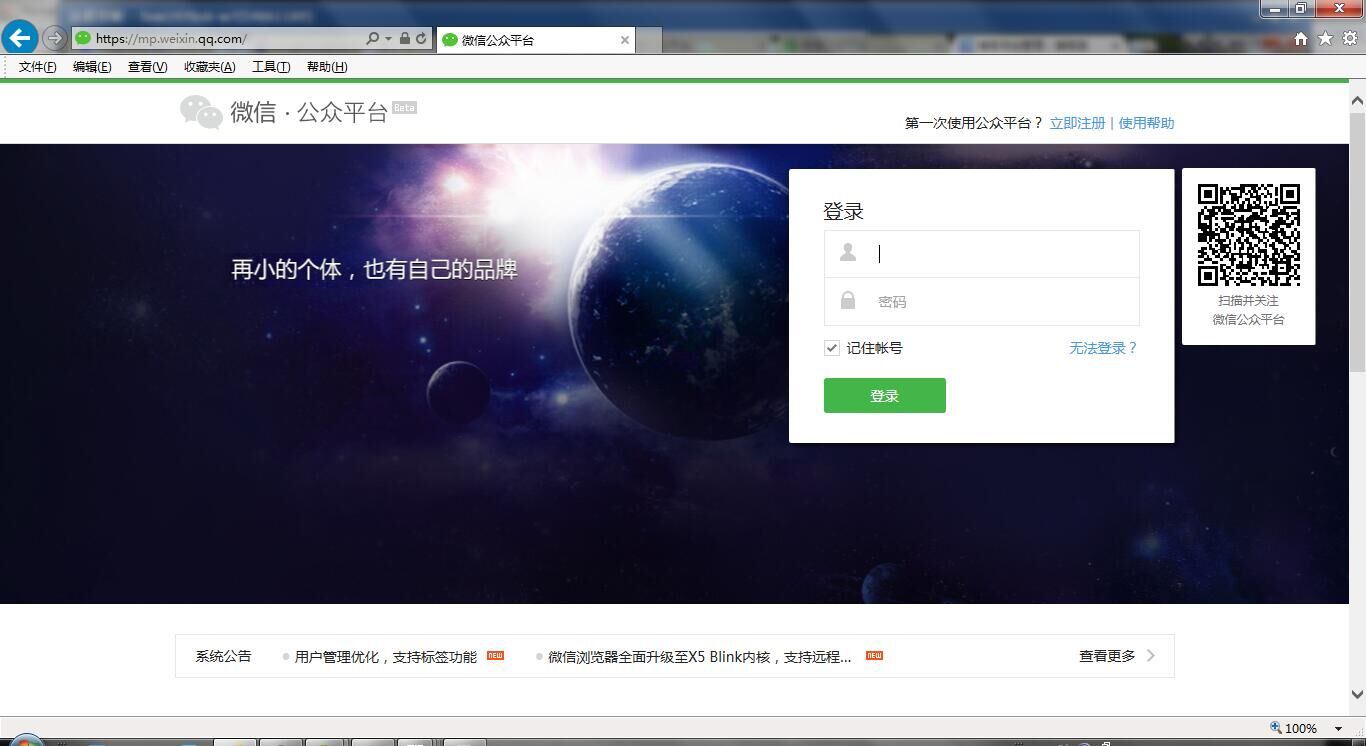Click the WeChat 微信·公众平台 logo
This screenshot has width=1366, height=746.
297,112
